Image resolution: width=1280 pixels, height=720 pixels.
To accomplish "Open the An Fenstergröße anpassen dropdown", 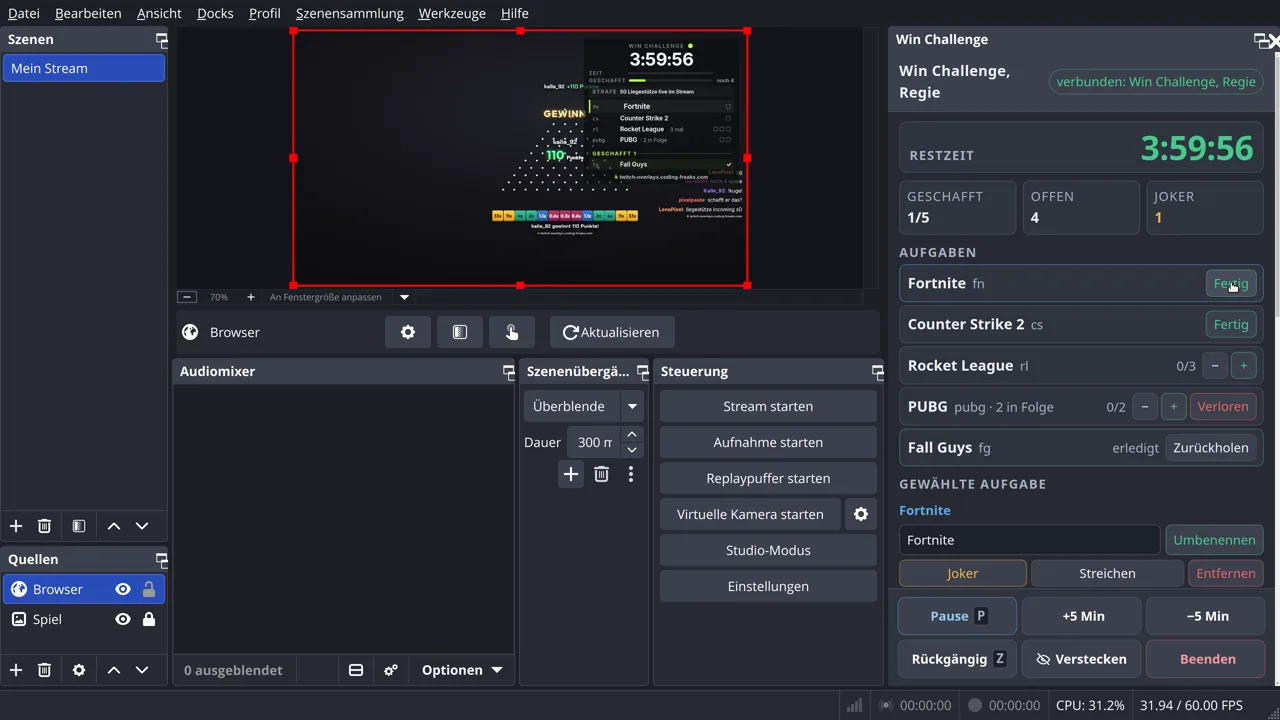I will point(404,297).
